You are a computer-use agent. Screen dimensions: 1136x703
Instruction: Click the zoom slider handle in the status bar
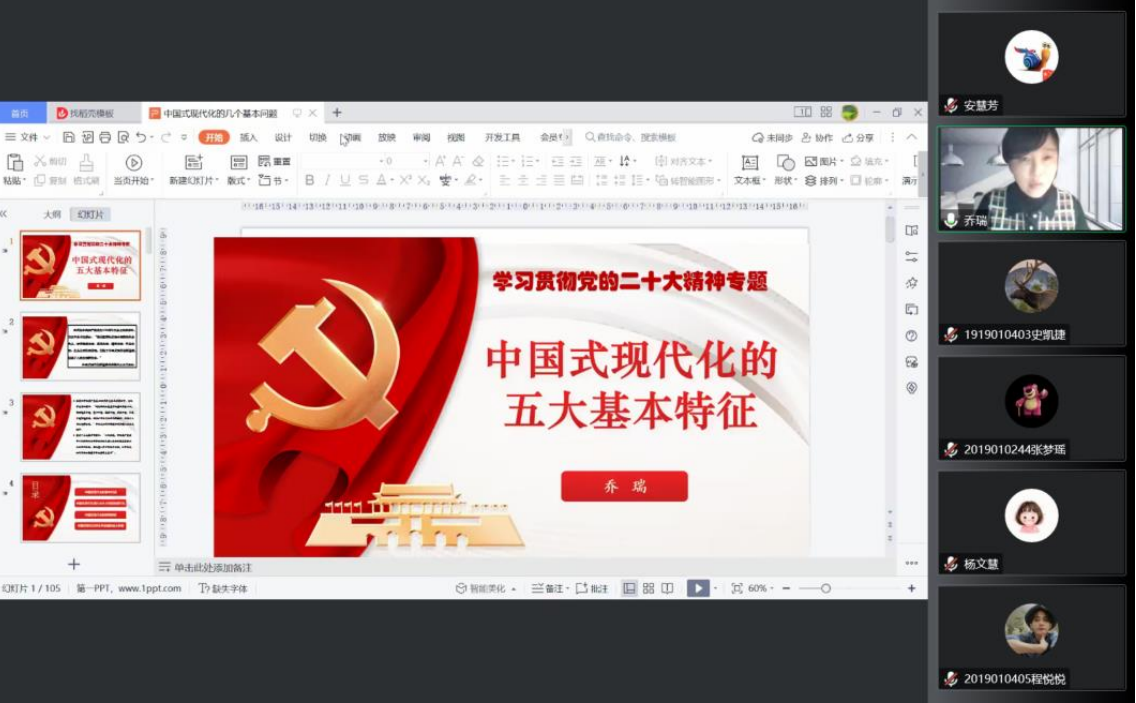coord(826,589)
